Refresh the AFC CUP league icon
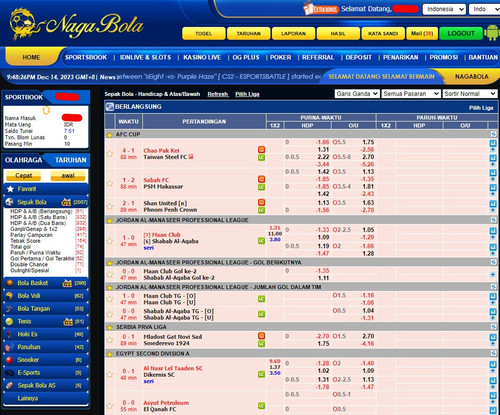 pos(493,134)
